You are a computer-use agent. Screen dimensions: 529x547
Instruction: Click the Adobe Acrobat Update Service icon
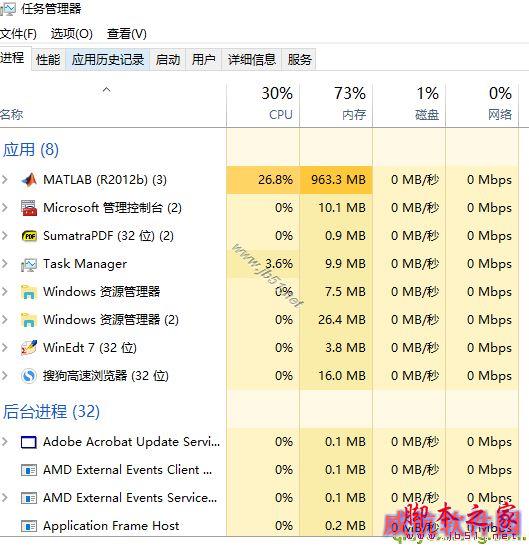(29, 442)
